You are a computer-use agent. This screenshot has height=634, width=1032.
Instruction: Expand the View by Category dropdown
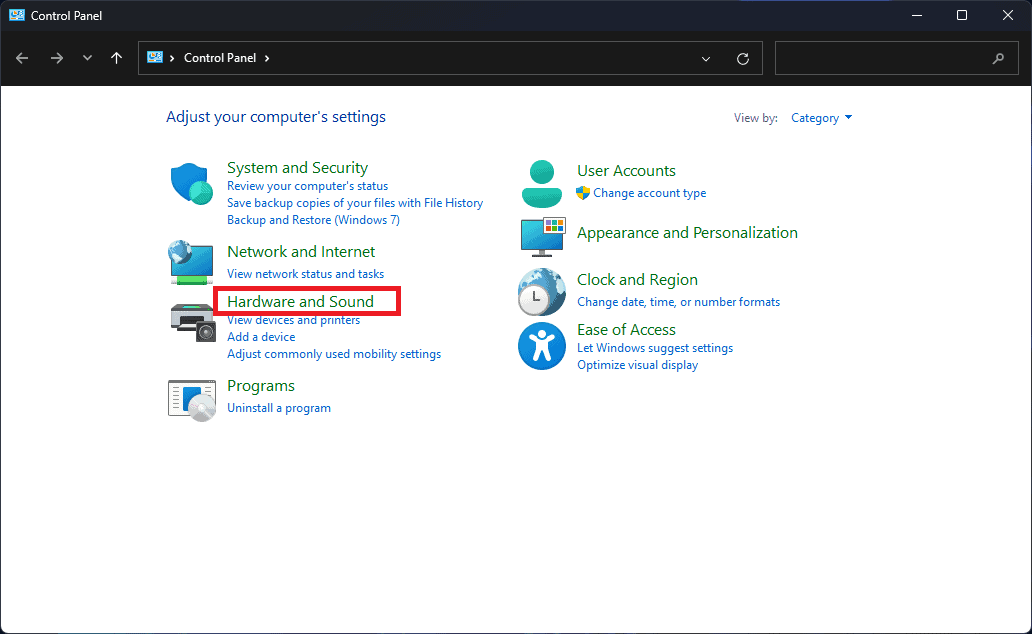point(821,118)
